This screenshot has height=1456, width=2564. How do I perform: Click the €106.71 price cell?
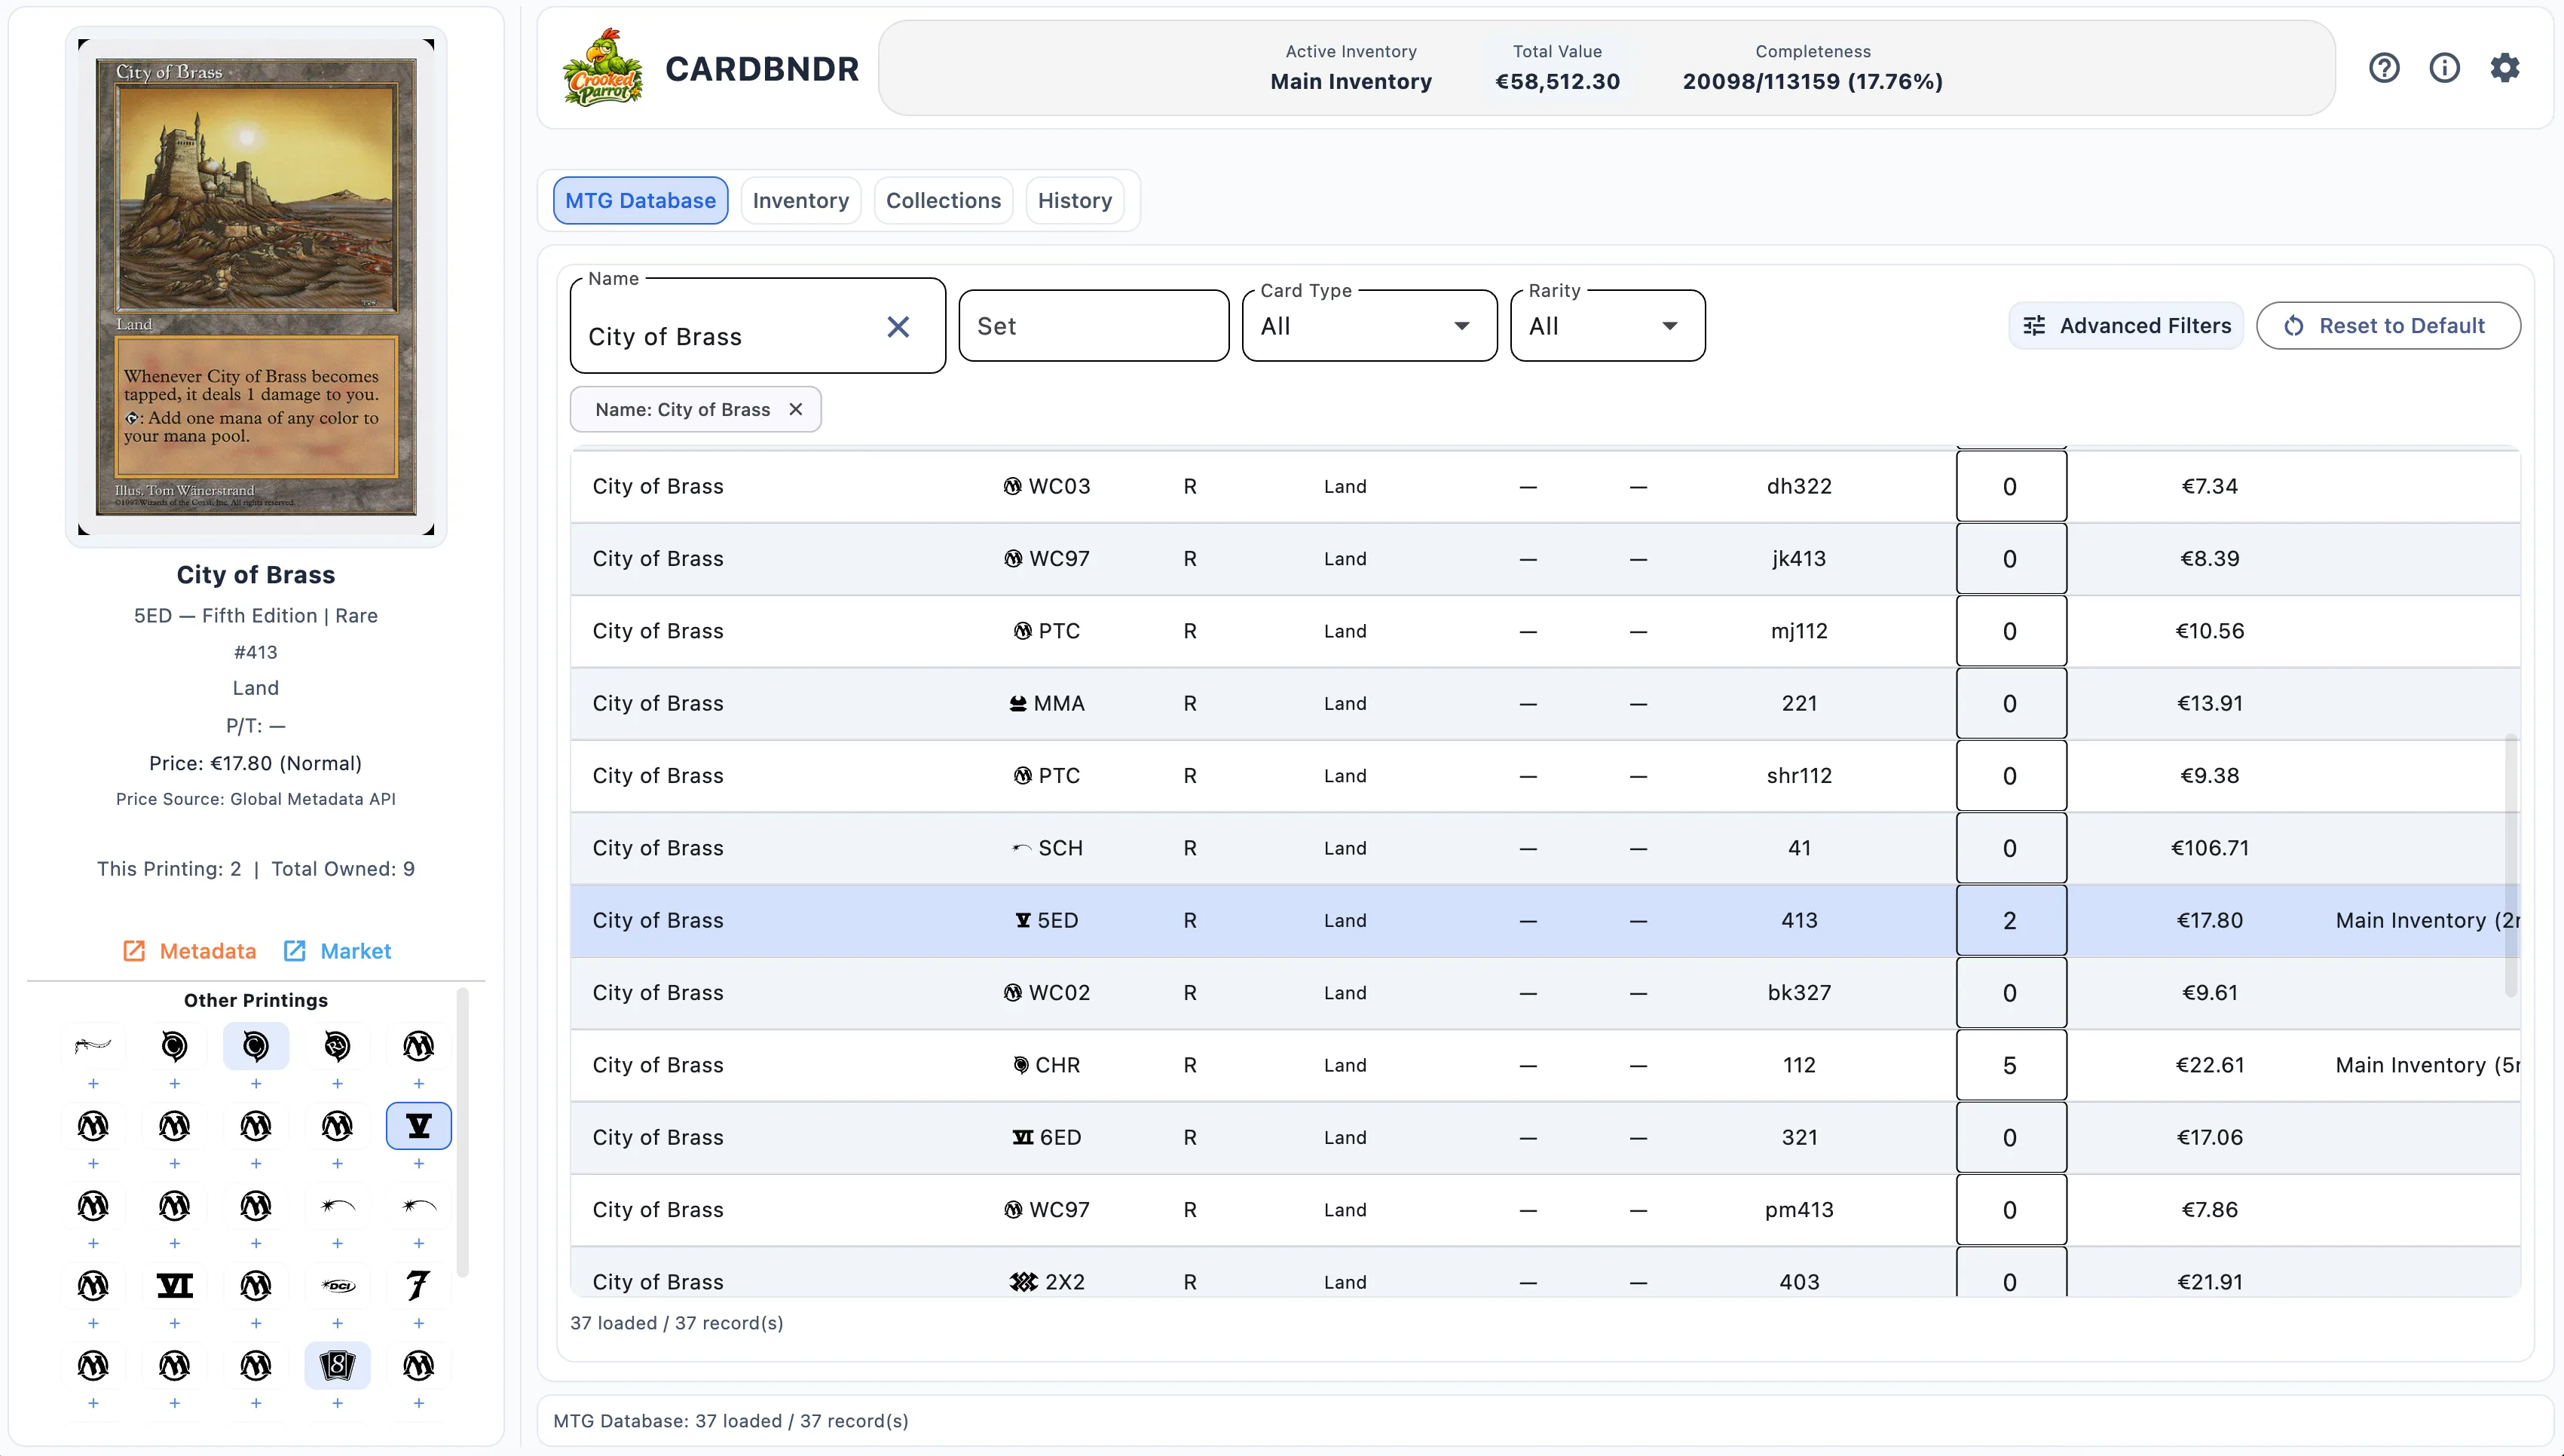2210,848
